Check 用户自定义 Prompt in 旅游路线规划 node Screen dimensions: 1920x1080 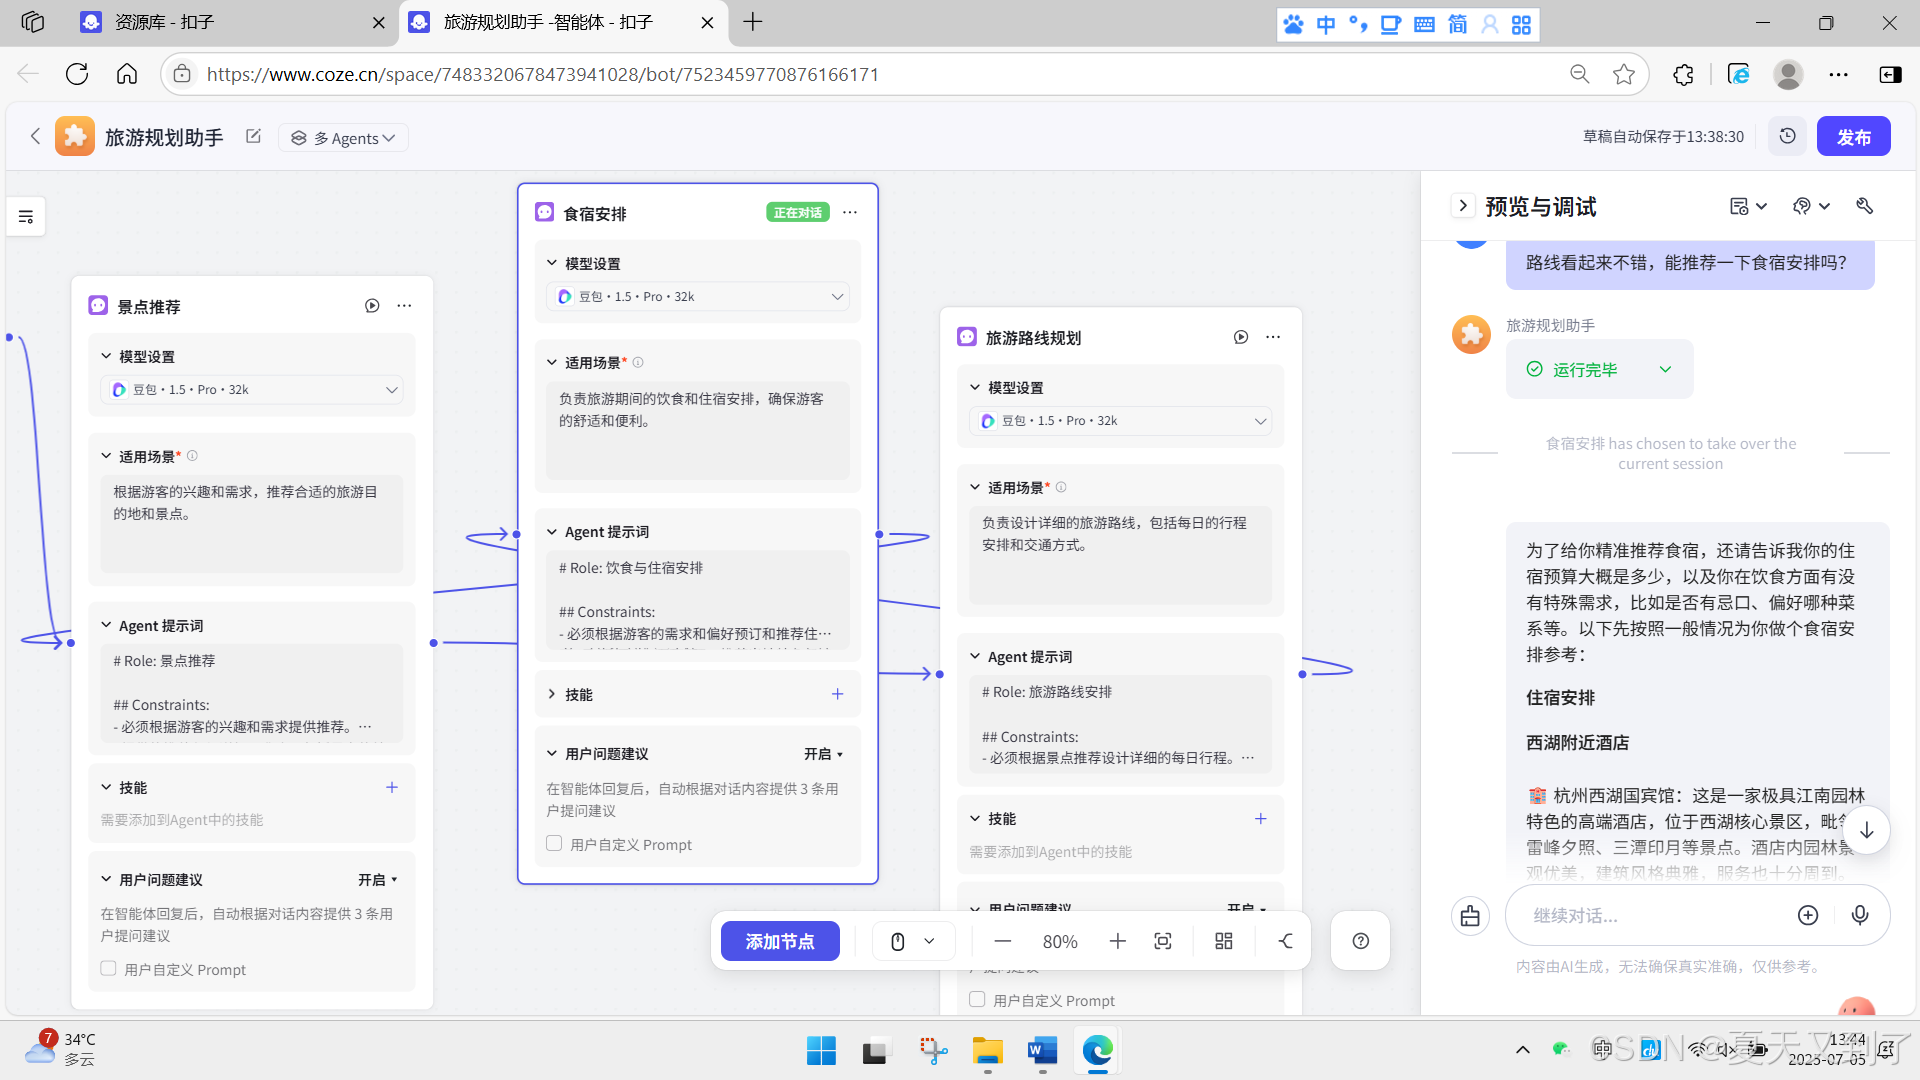pyautogui.click(x=977, y=999)
